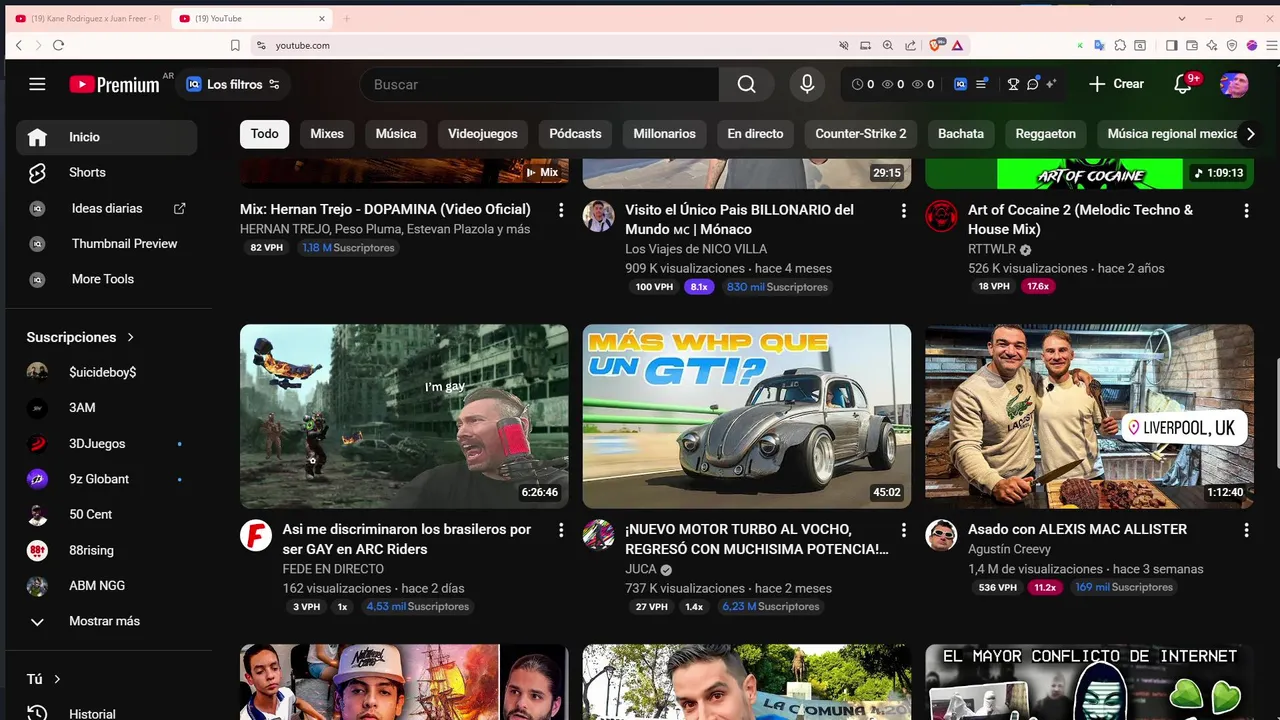This screenshot has width=1280, height=720.
Task: Open the Los filtros settings button
Action: 234,85
